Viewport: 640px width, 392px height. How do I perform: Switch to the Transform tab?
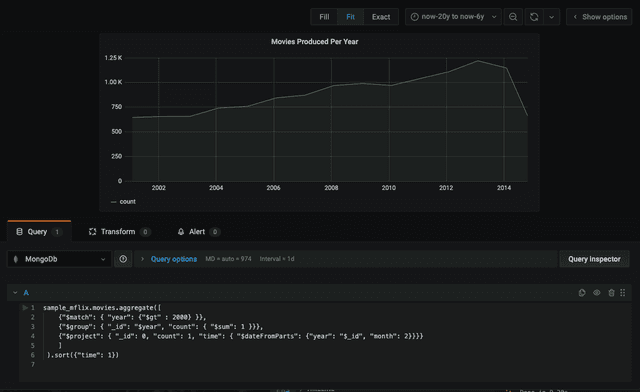(x=119, y=232)
